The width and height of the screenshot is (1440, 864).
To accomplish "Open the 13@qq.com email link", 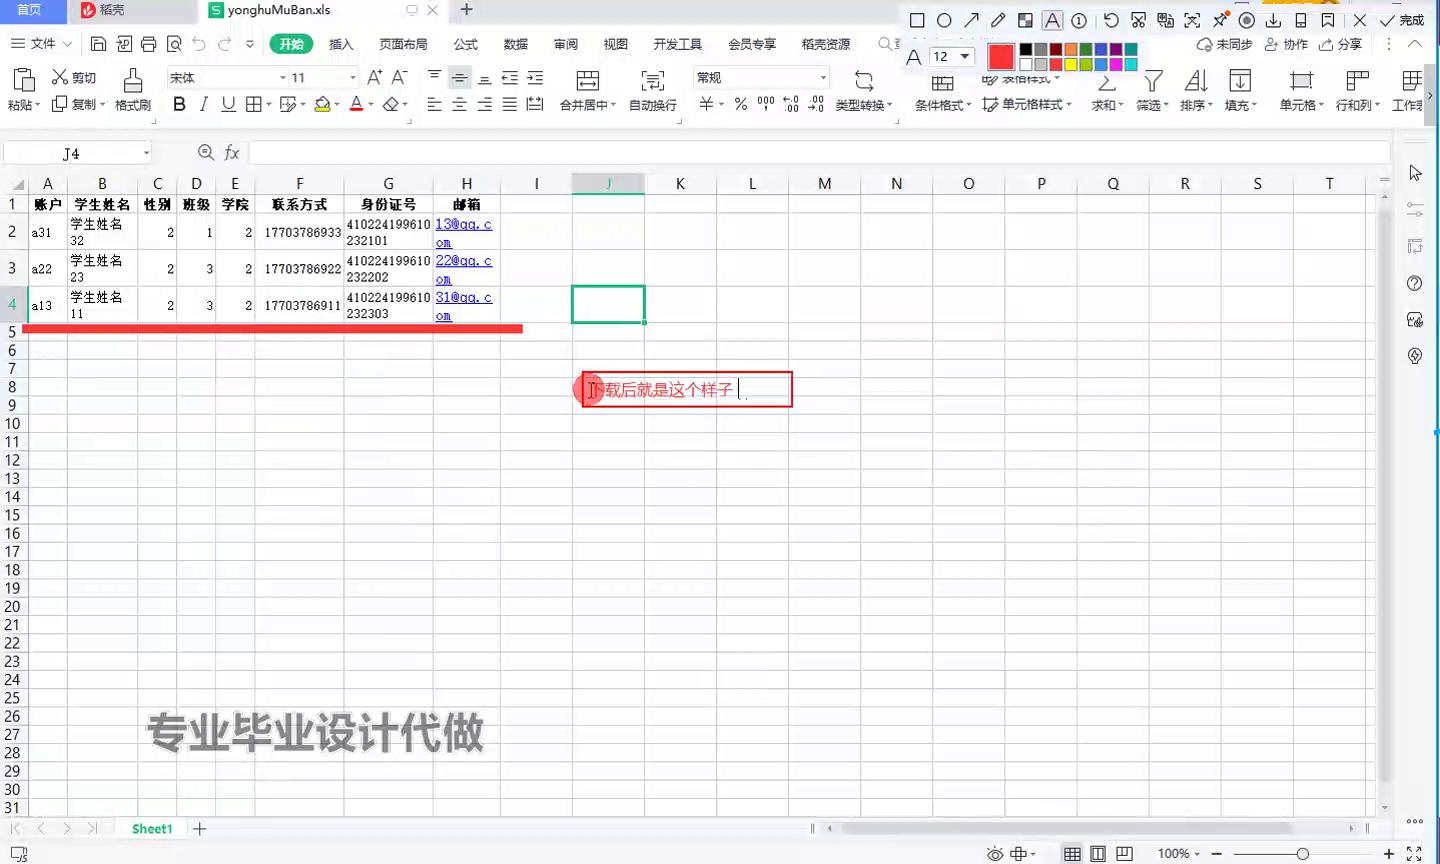I will [463, 225].
